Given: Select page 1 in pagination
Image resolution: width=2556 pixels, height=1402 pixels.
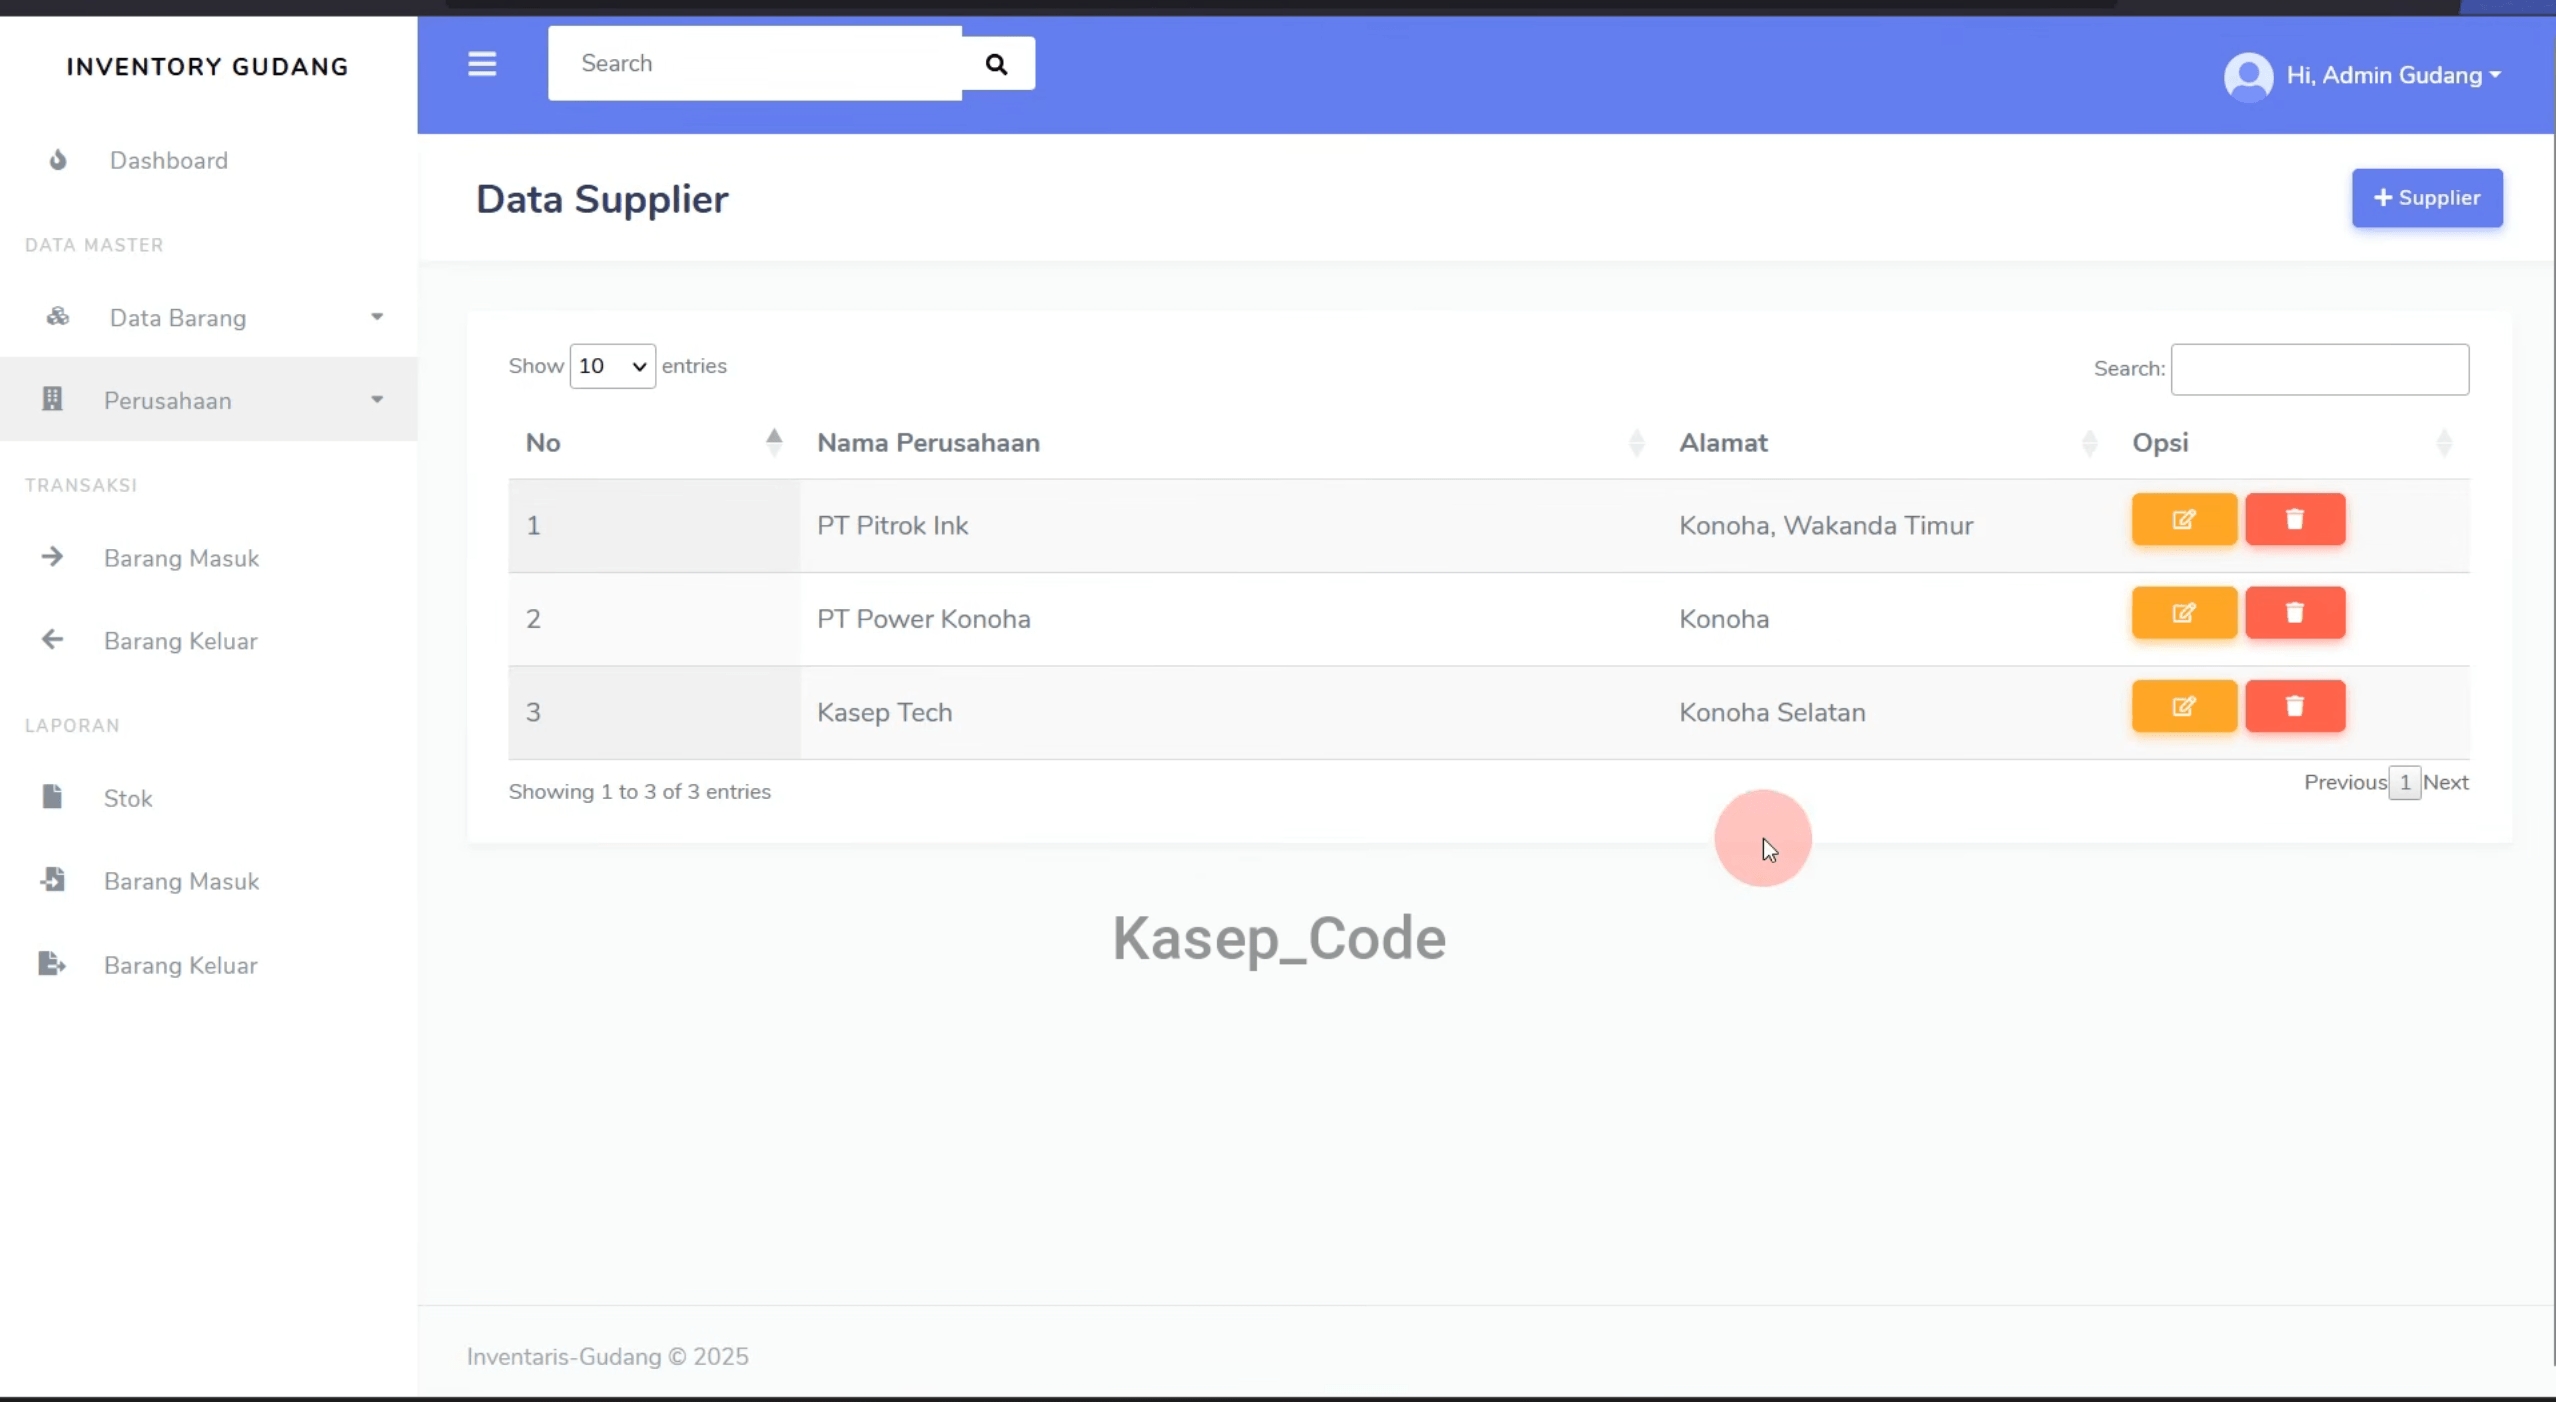Looking at the screenshot, I should [x=2405, y=782].
